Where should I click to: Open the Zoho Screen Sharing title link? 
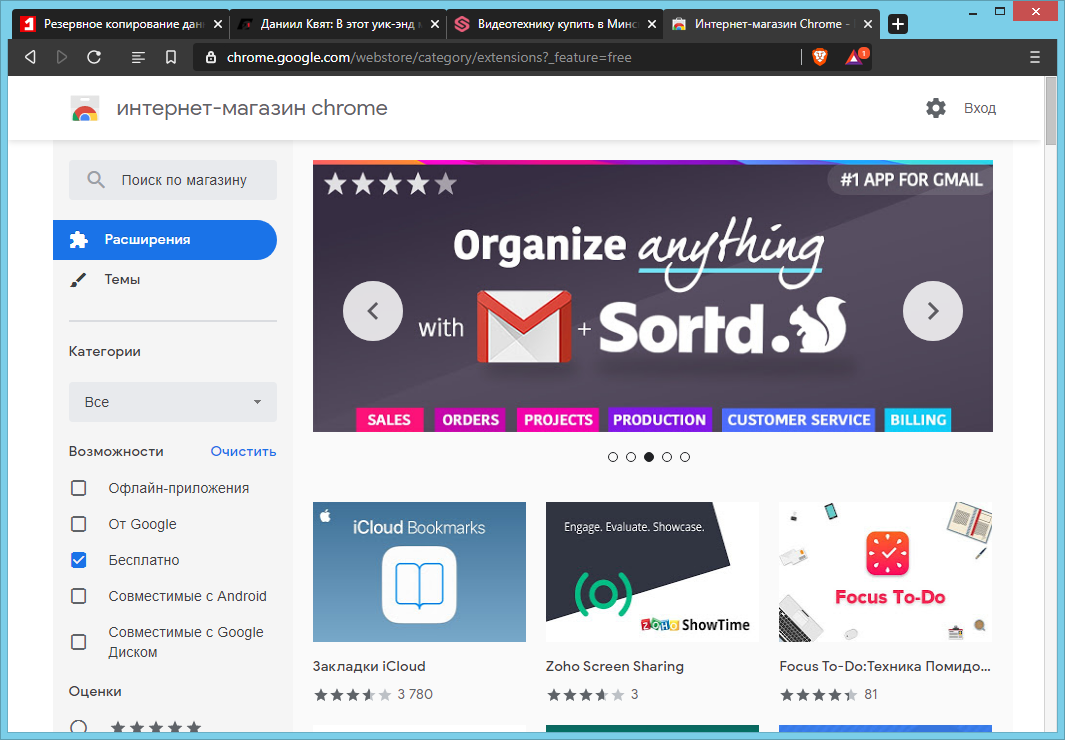pos(615,666)
